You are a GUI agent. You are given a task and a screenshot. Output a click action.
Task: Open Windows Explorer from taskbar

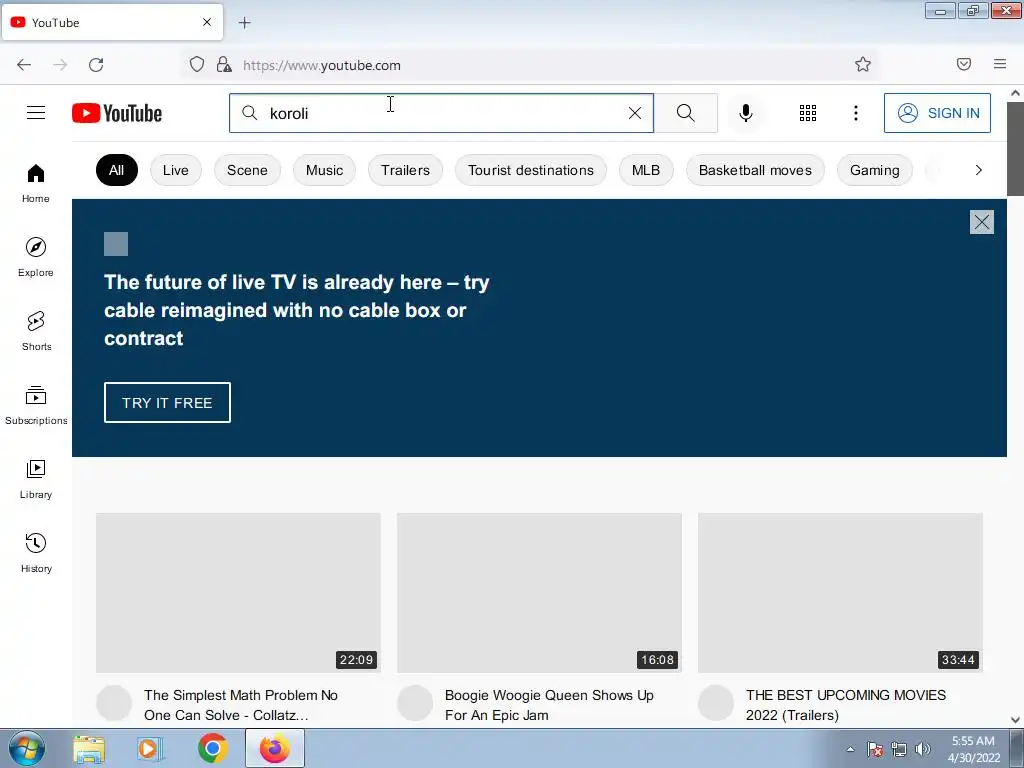89,749
